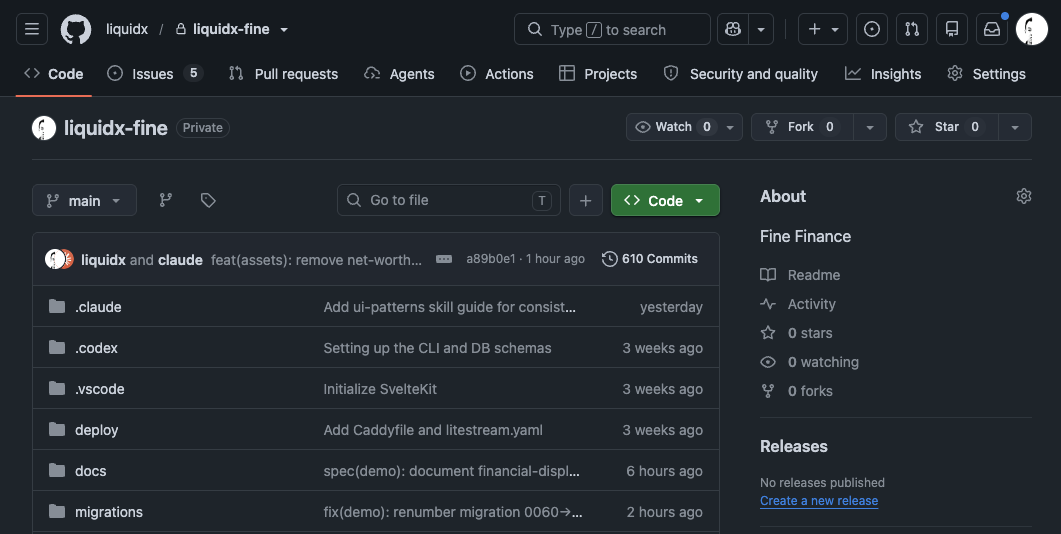The image size is (1061, 534).
Task: Expand the Star lists dropdown arrow
Action: (x=1015, y=127)
